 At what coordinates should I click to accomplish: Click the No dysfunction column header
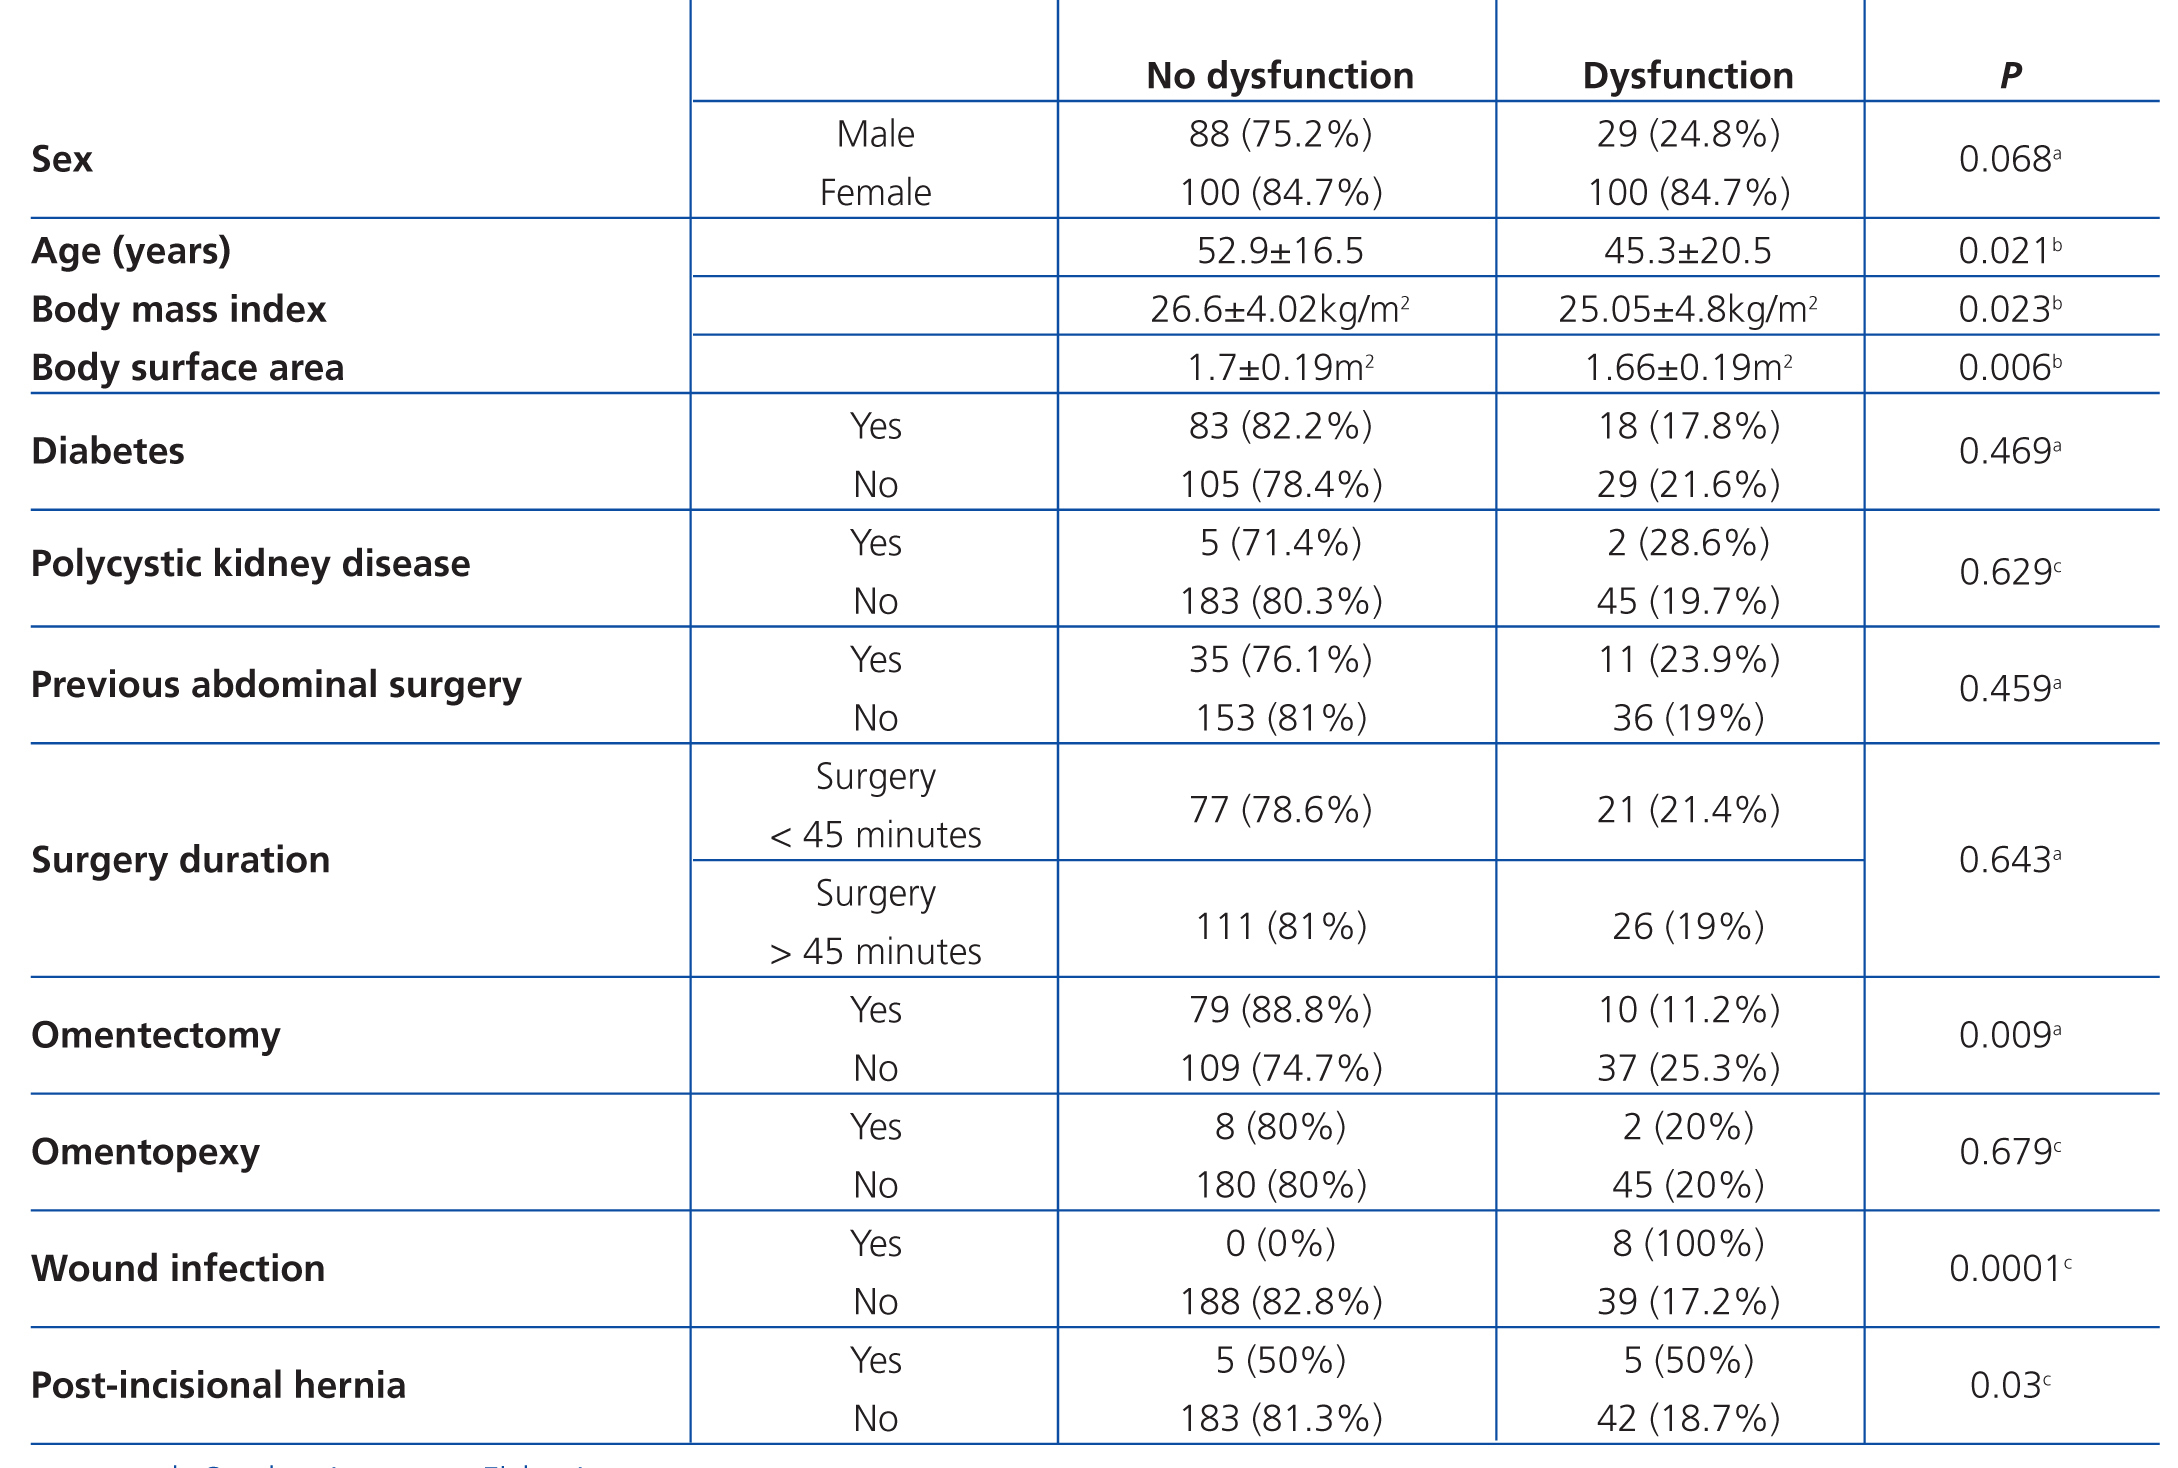1279,76
